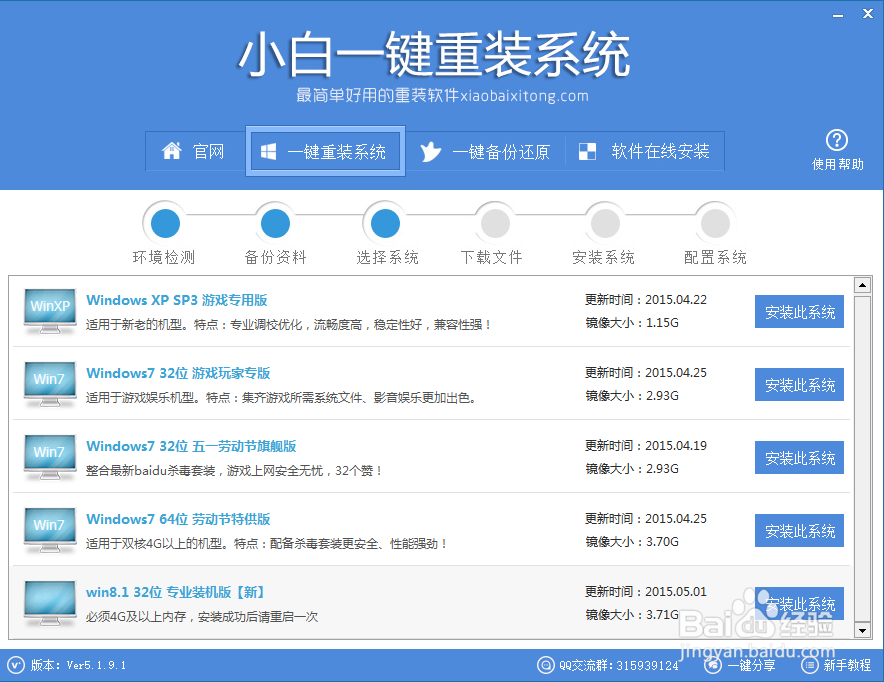Install Windows XP SP3 游戏专用版 system
The width and height of the screenshot is (884, 682).
pyautogui.click(x=799, y=311)
